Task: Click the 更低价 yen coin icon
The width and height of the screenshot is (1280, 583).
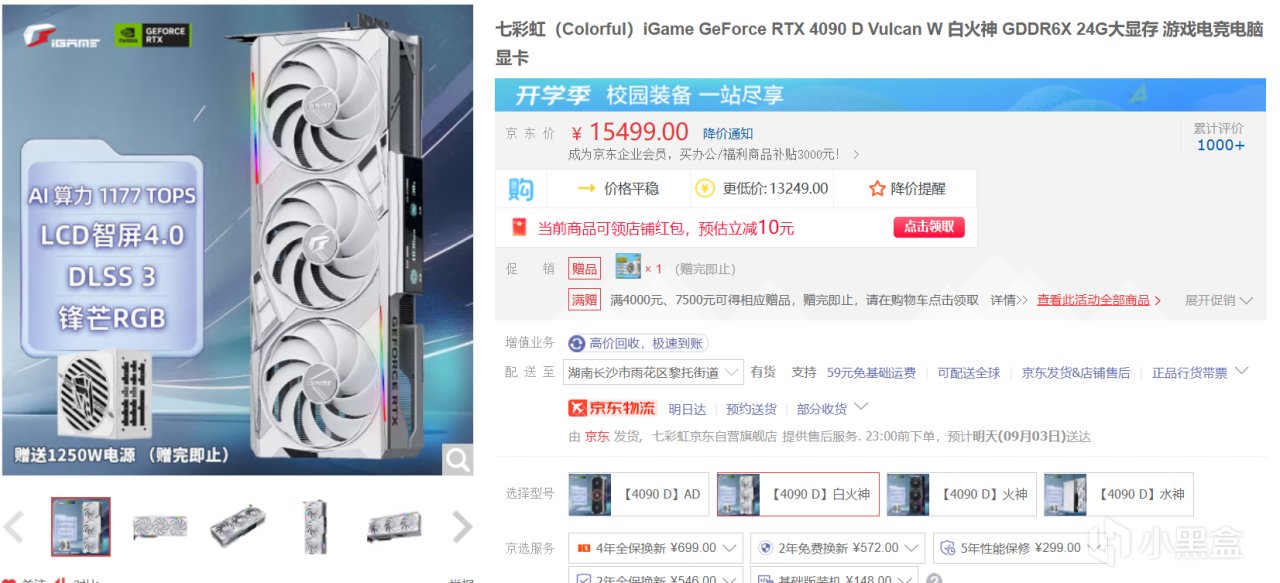Action: [x=705, y=188]
